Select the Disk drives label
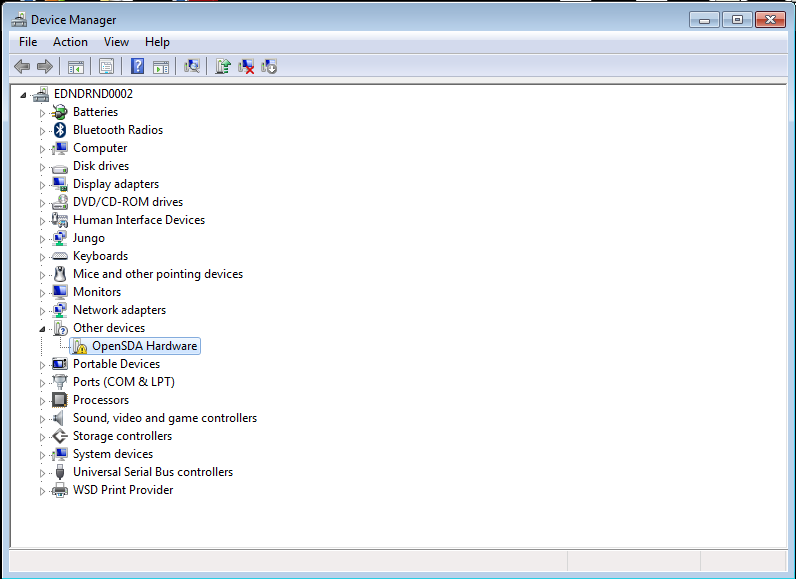Screen dimensions: 798x579 pos(101,166)
